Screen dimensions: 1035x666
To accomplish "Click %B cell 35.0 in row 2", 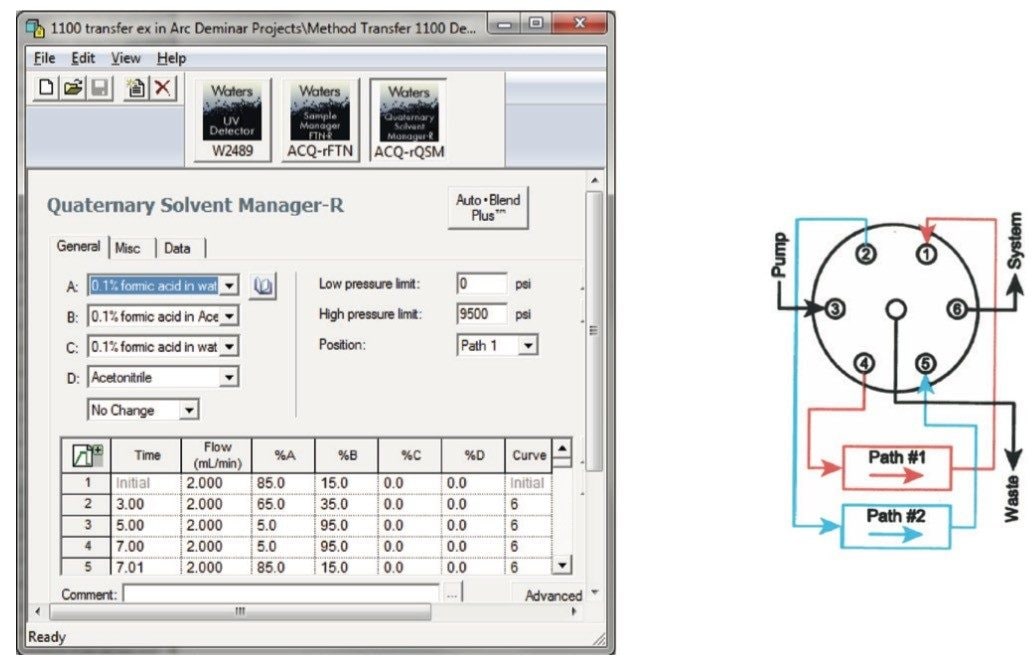I will [x=347, y=504].
